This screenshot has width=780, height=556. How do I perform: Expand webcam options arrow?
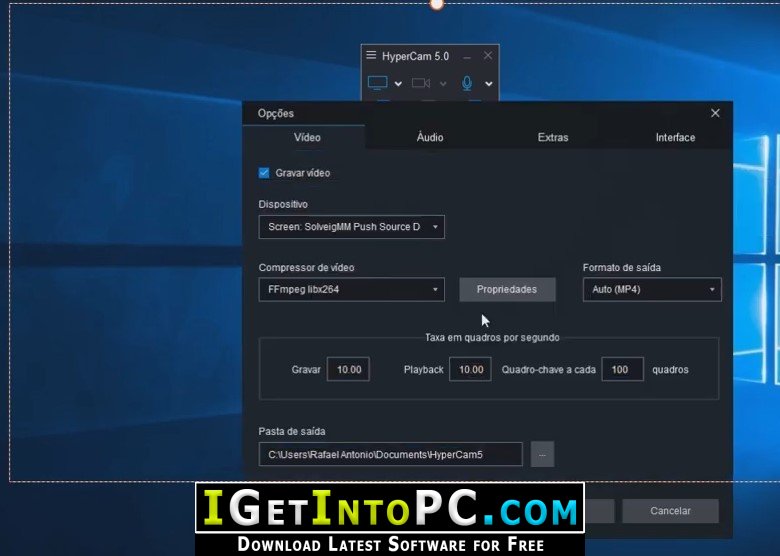coord(443,84)
